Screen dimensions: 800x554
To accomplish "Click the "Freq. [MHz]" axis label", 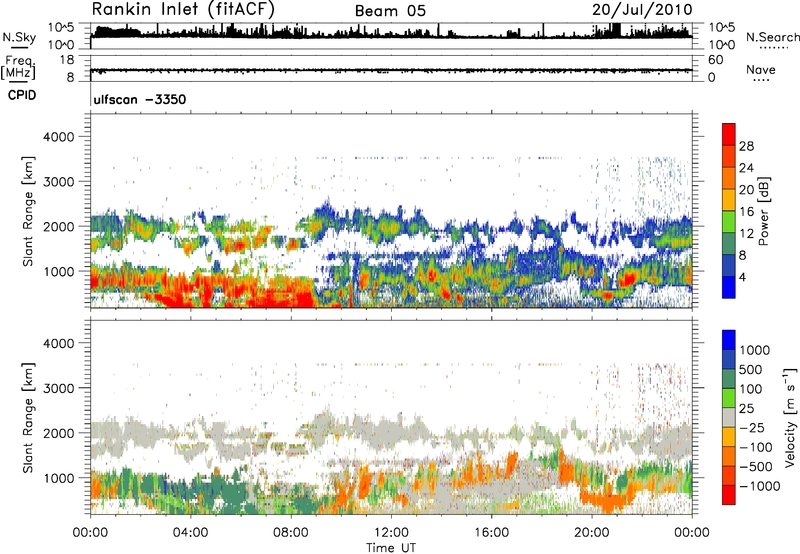I will [19, 68].
